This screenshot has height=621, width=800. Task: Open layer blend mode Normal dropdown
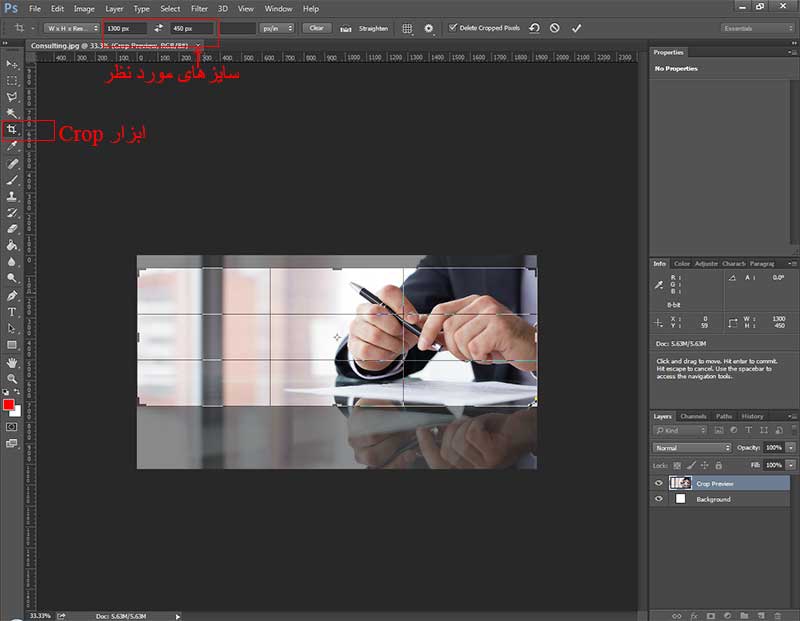pyautogui.click(x=692, y=448)
